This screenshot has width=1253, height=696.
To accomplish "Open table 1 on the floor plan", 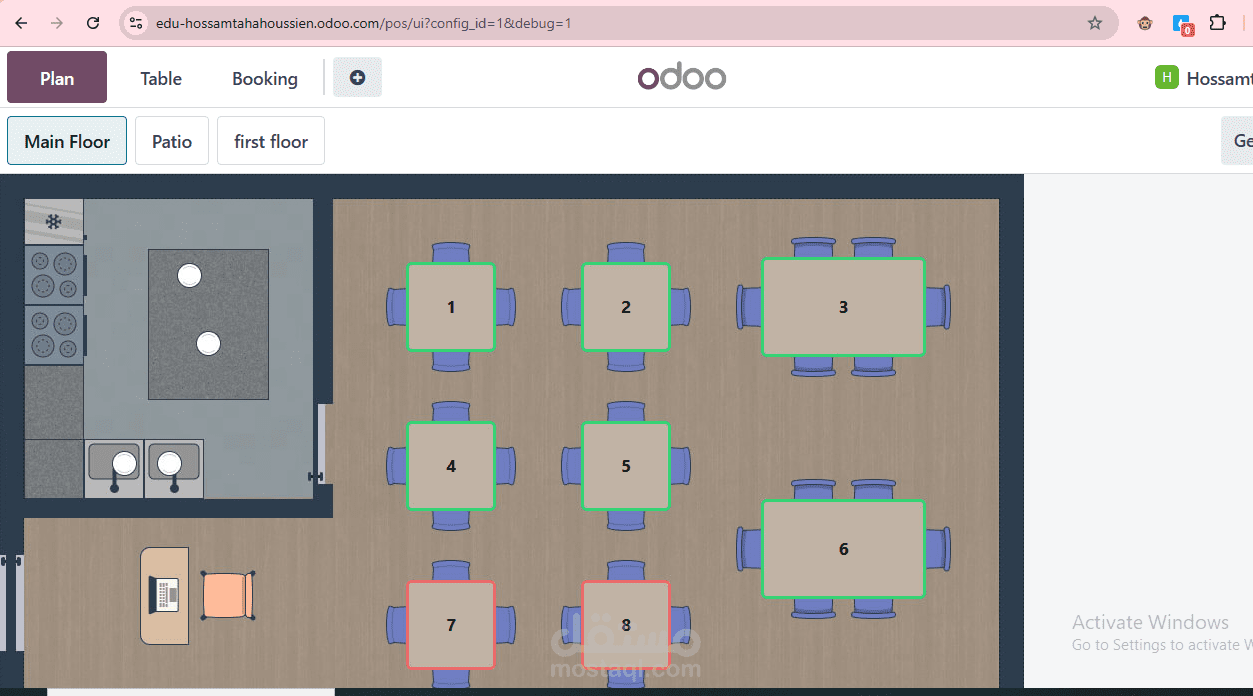I will (451, 307).
